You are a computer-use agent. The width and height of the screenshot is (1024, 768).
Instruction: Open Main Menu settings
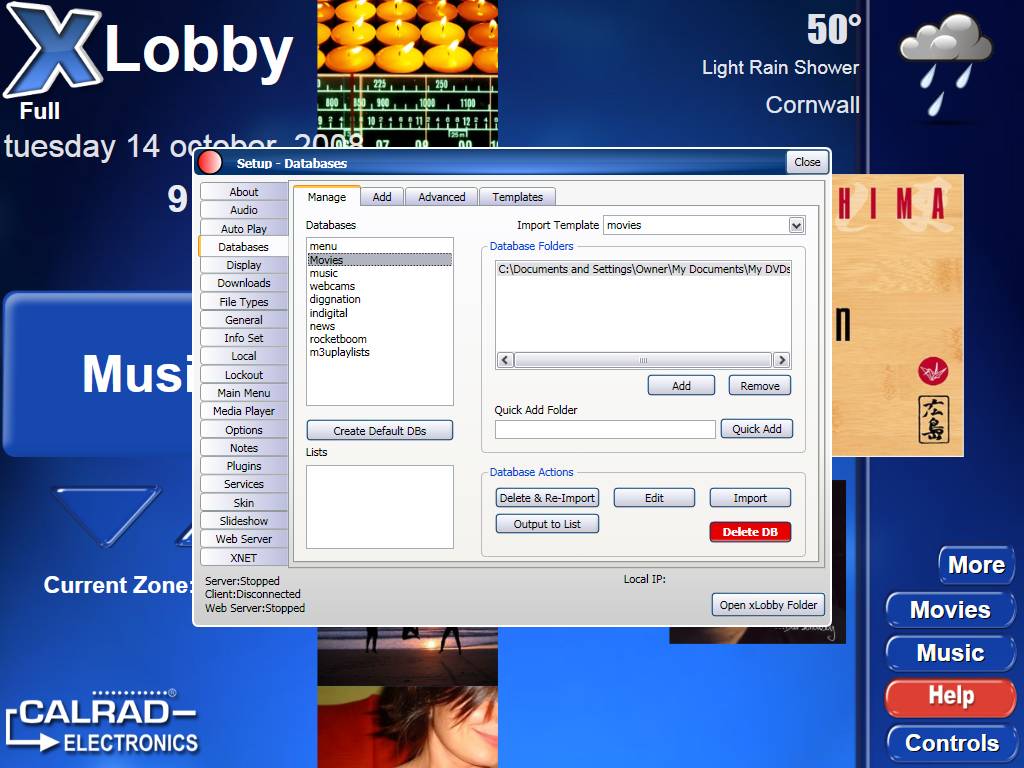click(x=244, y=392)
